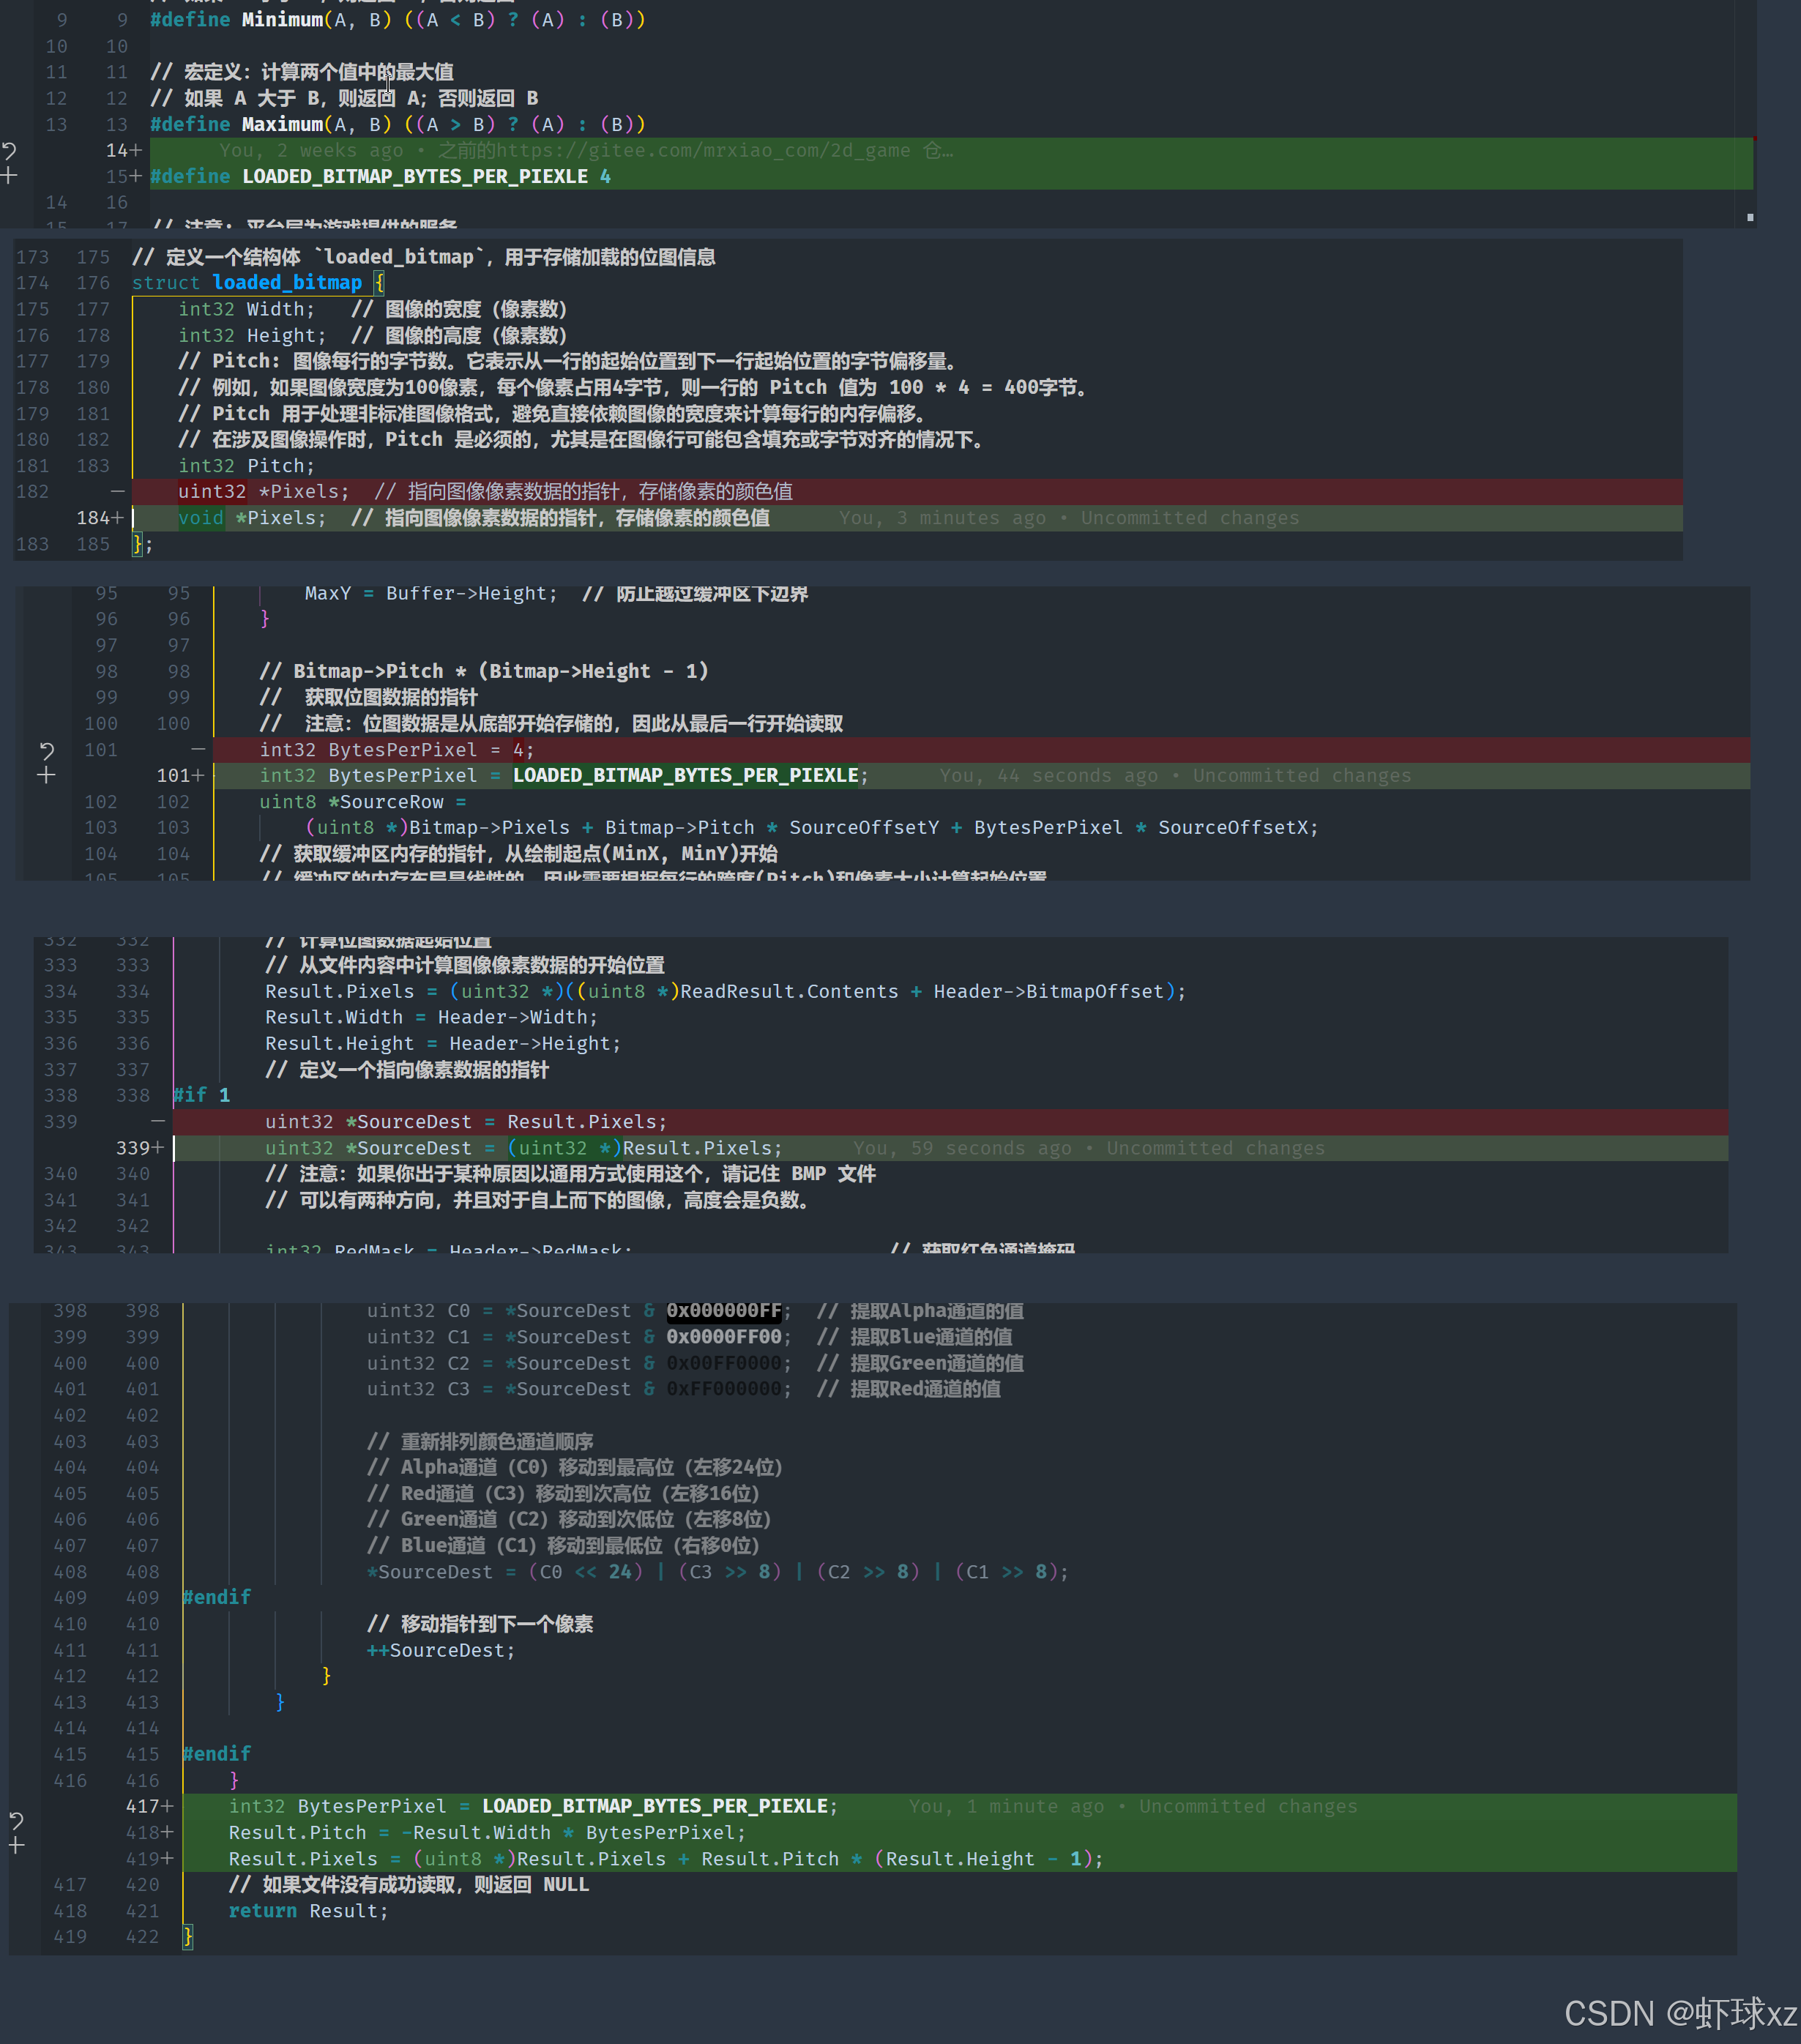Image resolution: width=1801 pixels, height=2044 pixels.
Task: Click line number 417+ in the gutter
Action: click(150, 1806)
